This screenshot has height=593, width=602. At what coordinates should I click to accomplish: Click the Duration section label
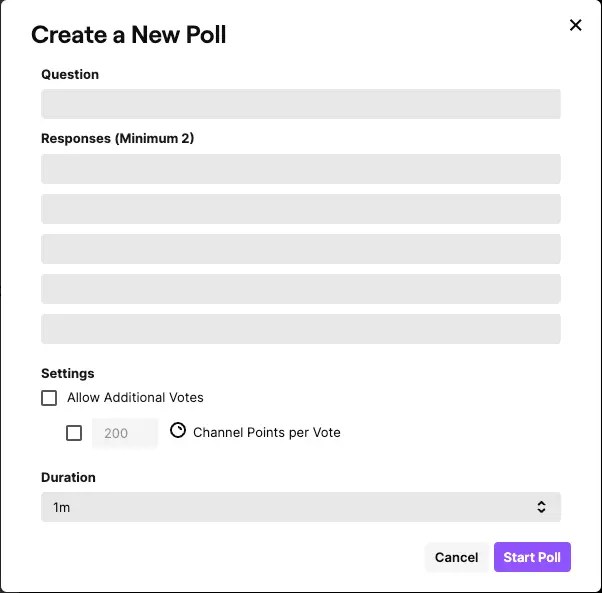click(68, 477)
